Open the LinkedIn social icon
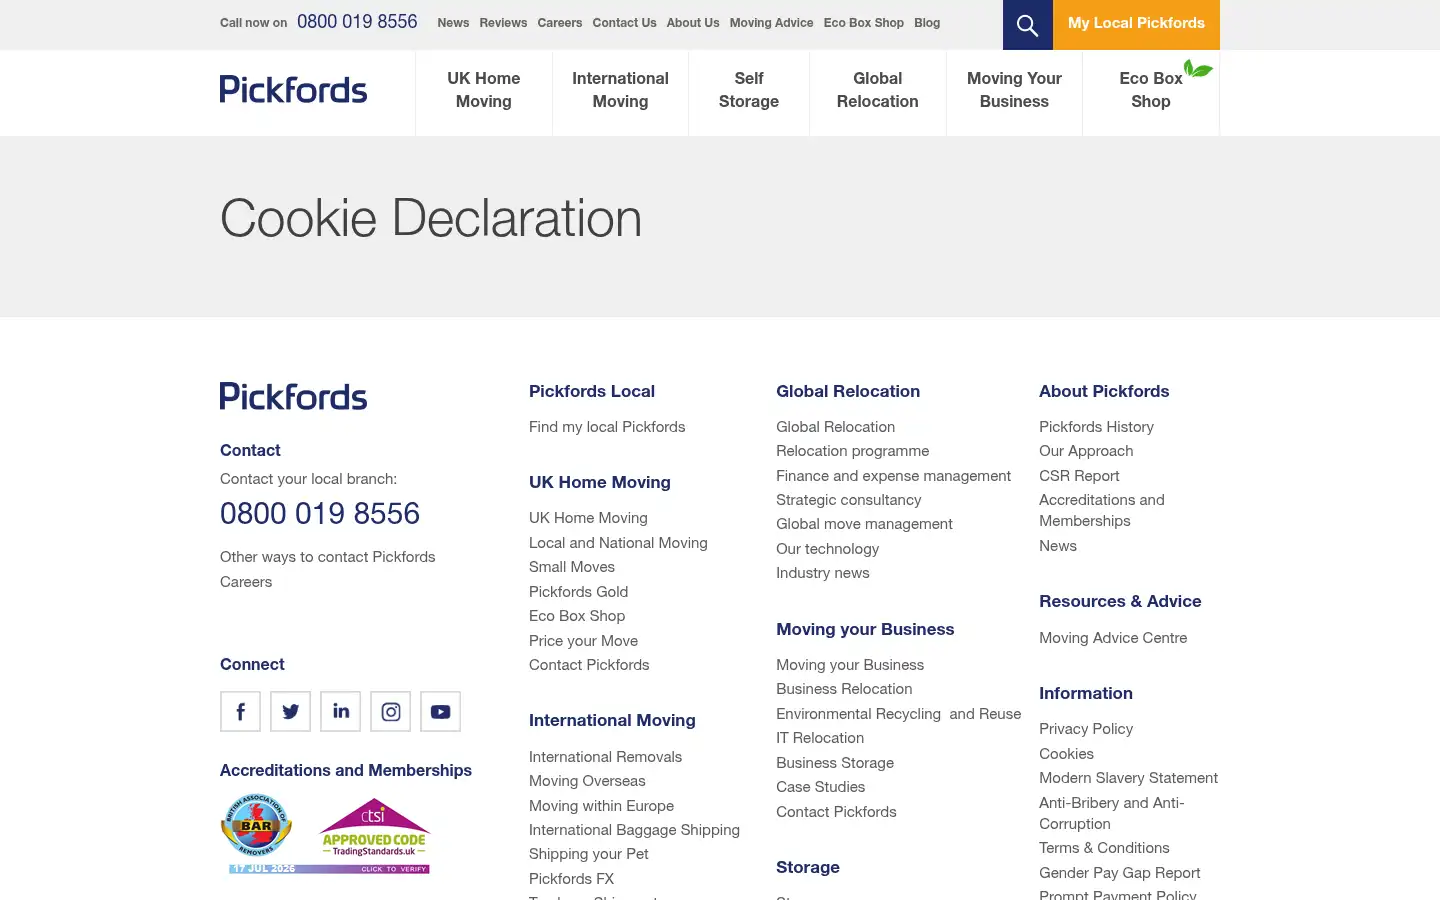Viewport: 1440px width, 900px height. click(x=340, y=711)
